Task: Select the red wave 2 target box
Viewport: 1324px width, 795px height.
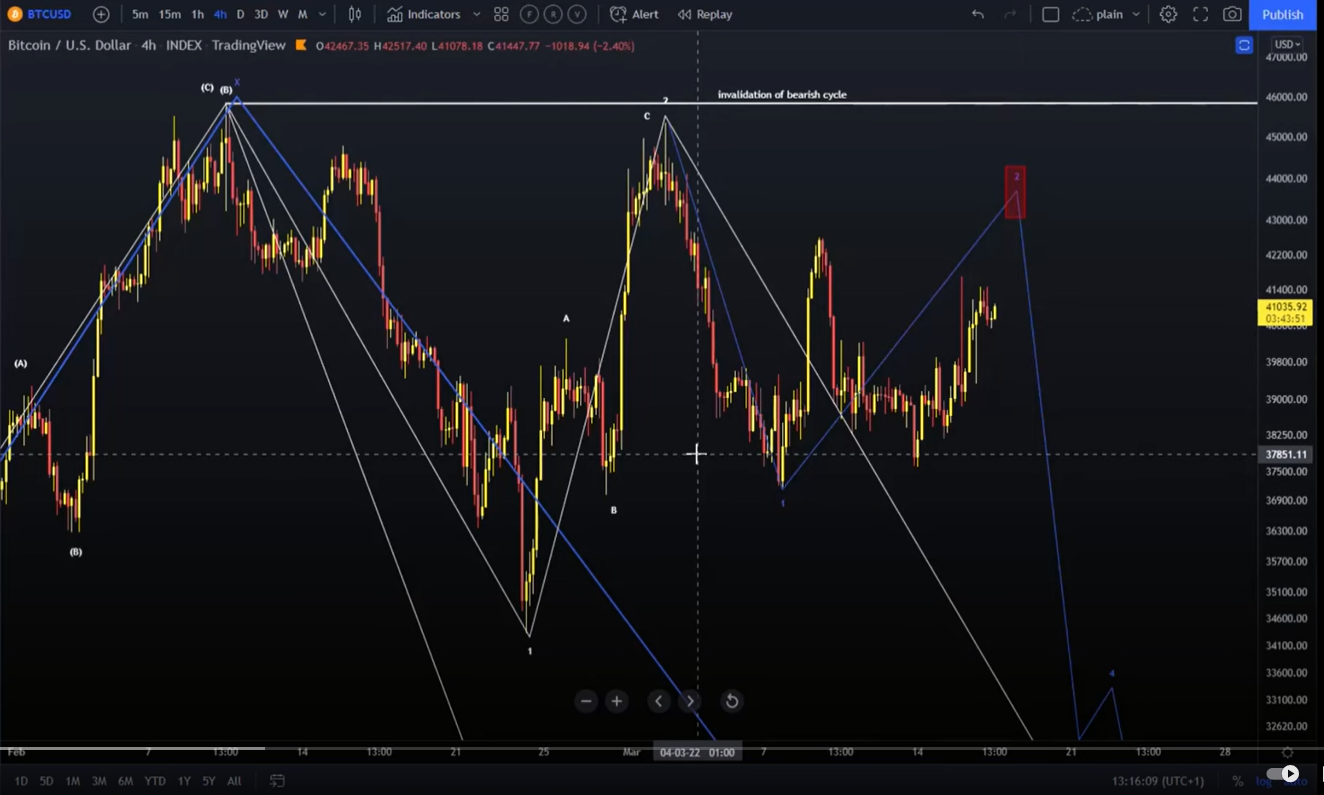Action: coord(1015,192)
